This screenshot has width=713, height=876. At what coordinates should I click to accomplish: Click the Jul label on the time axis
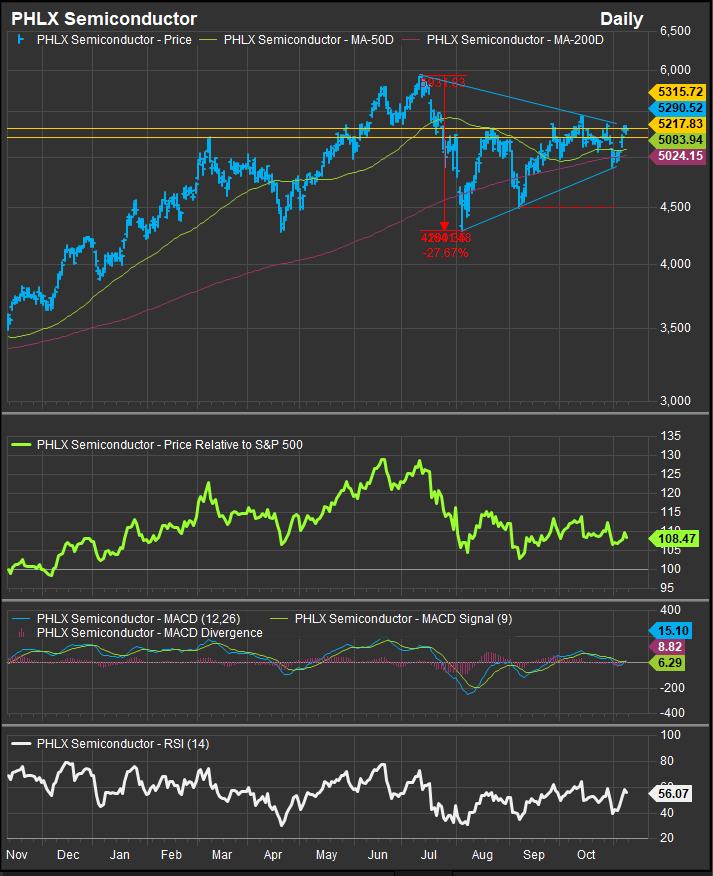click(x=429, y=855)
